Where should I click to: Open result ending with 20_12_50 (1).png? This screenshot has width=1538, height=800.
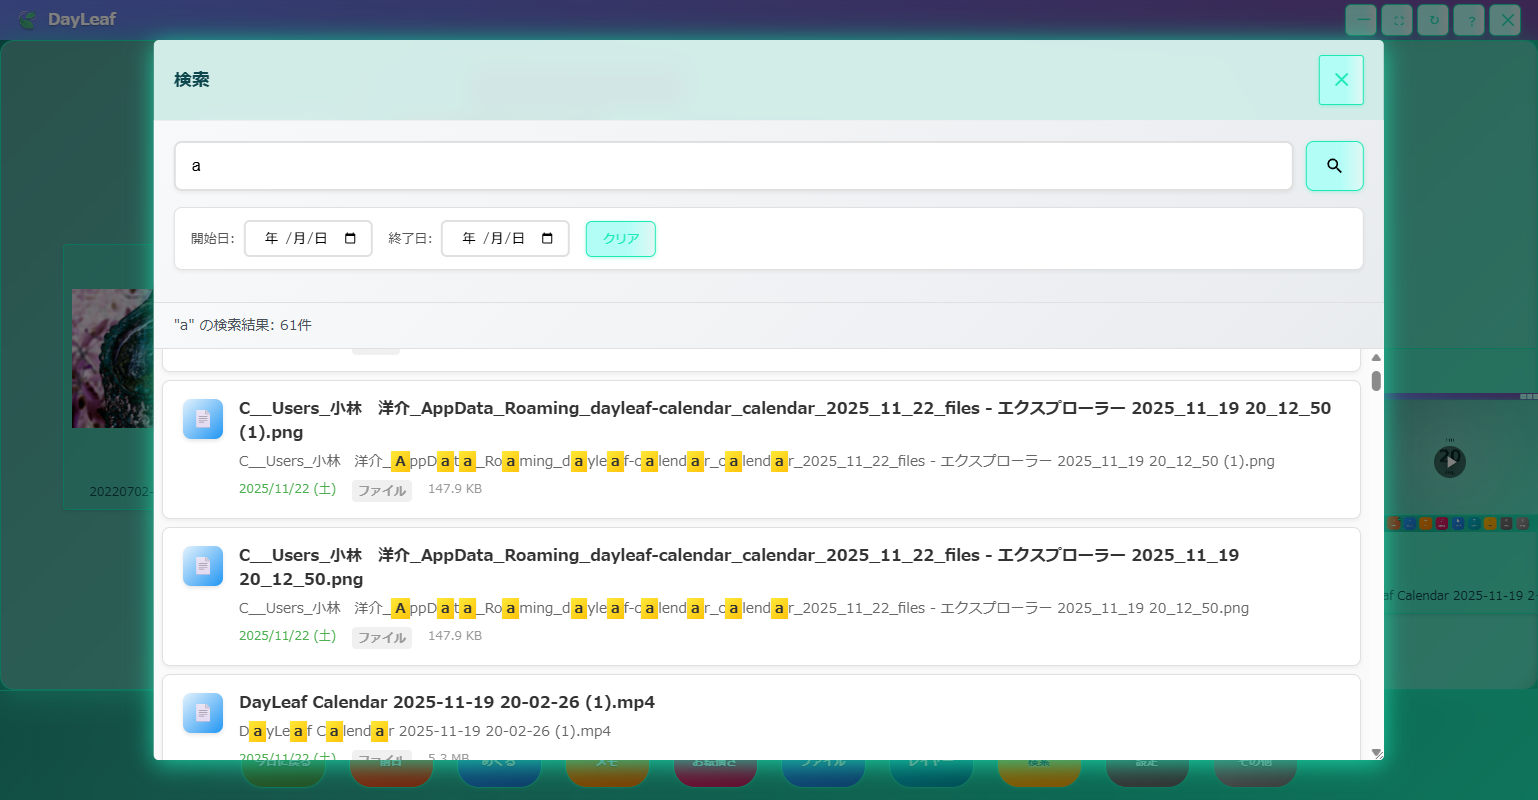(784, 420)
